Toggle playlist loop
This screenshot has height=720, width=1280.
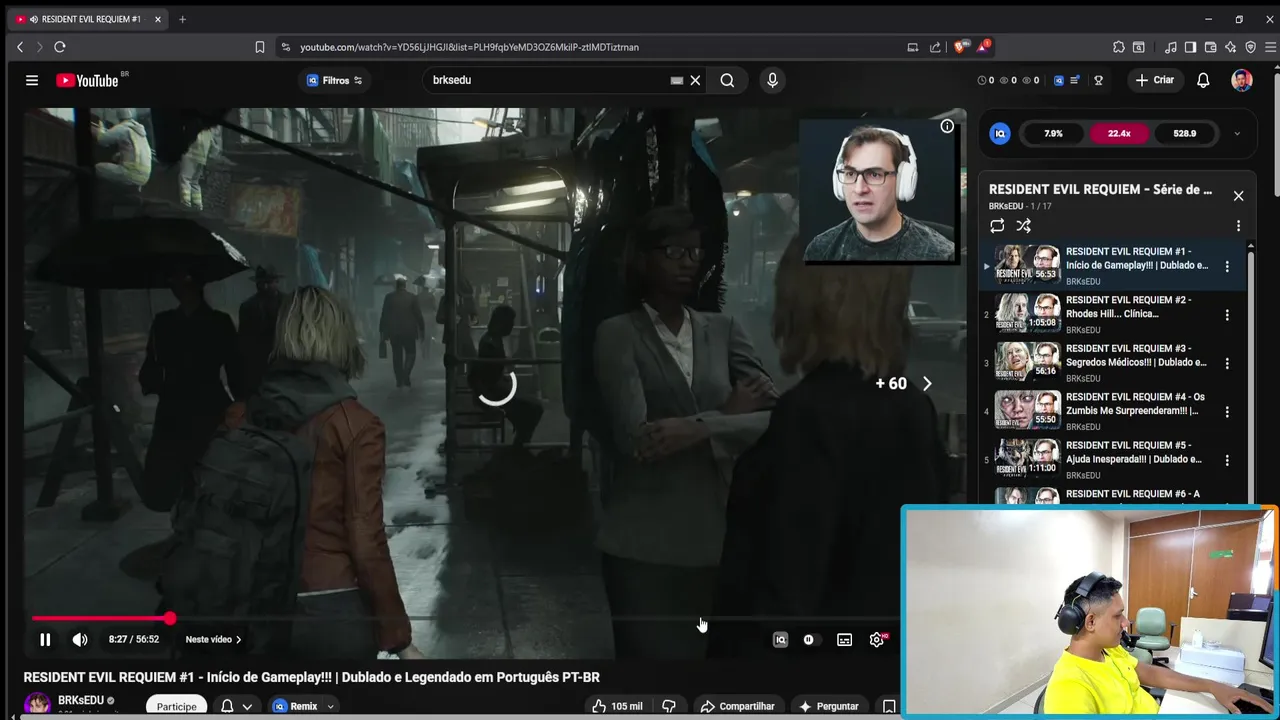tap(997, 226)
